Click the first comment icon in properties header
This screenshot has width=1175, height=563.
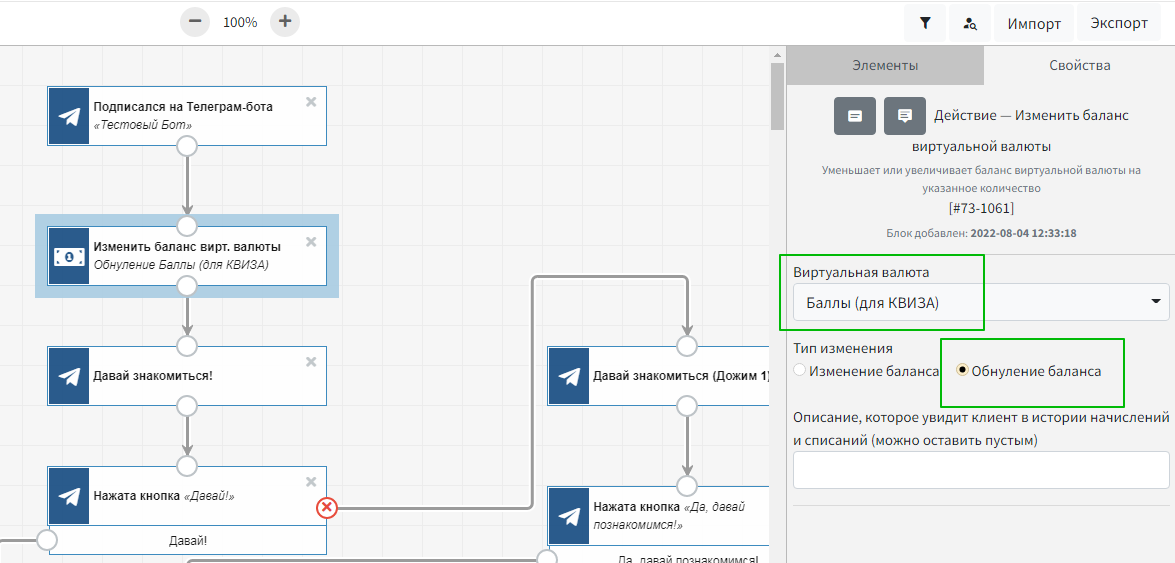(855, 116)
